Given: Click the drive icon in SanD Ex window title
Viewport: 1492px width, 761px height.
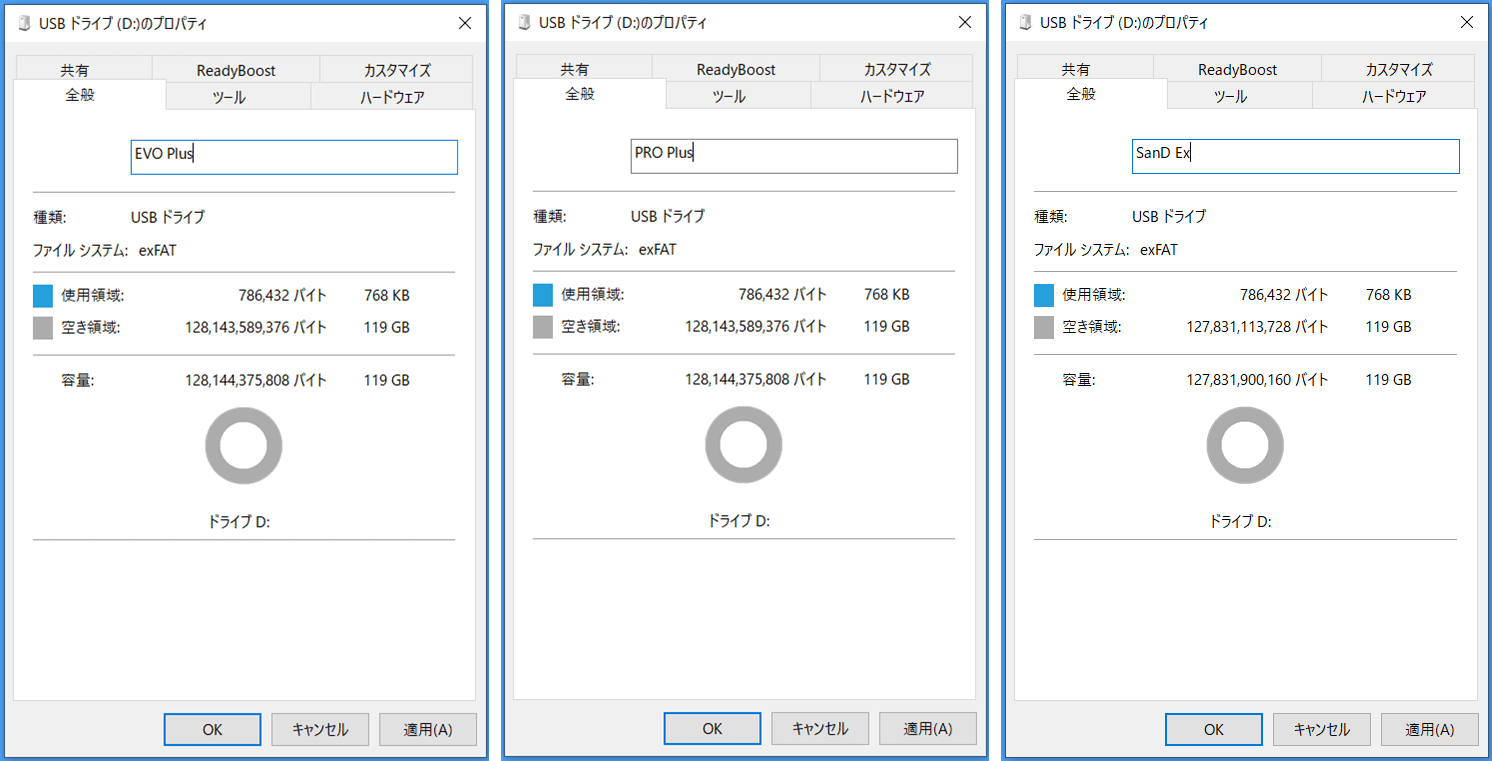Looking at the screenshot, I should pos(1025,22).
